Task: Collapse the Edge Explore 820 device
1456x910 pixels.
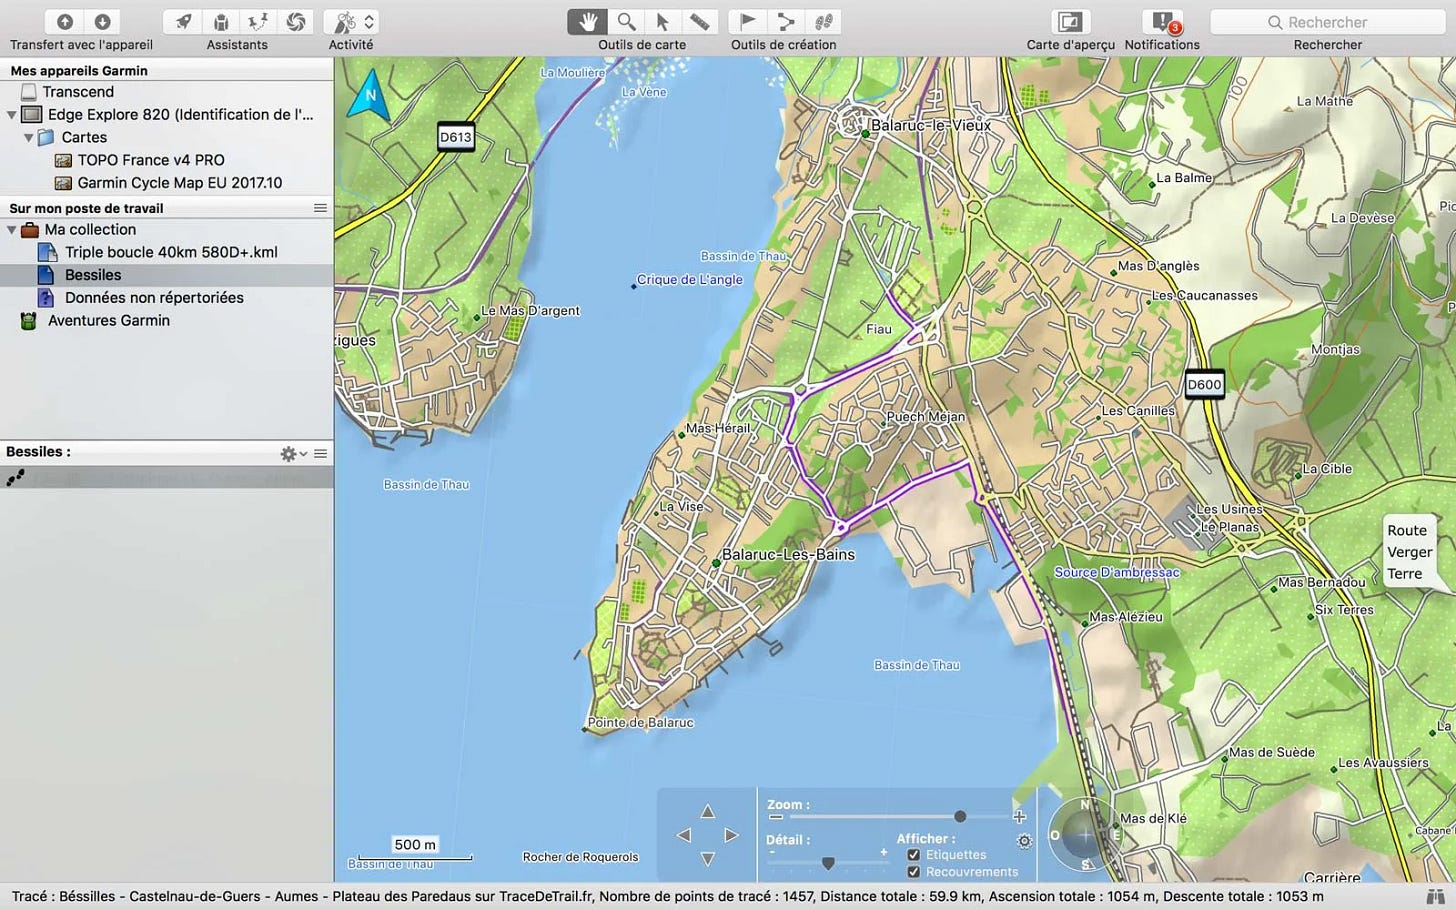Action: pos(11,115)
